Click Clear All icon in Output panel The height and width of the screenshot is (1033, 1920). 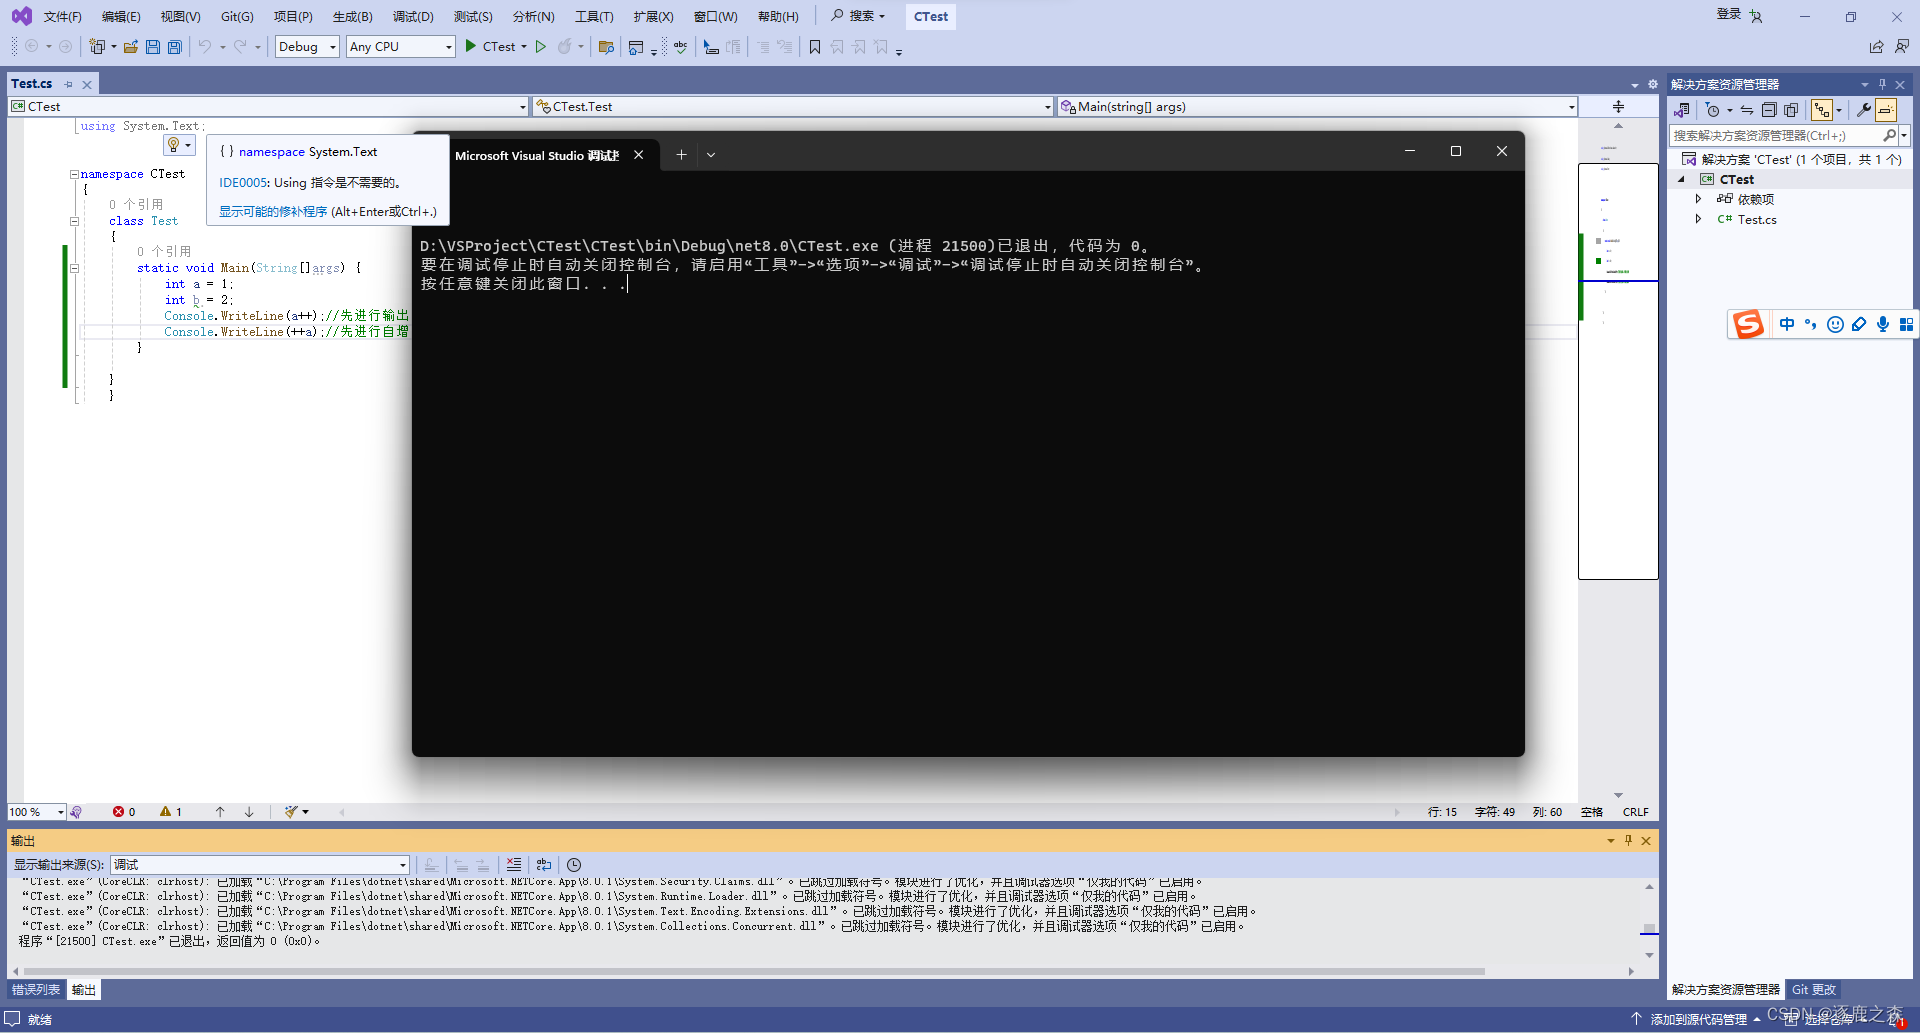(513, 865)
